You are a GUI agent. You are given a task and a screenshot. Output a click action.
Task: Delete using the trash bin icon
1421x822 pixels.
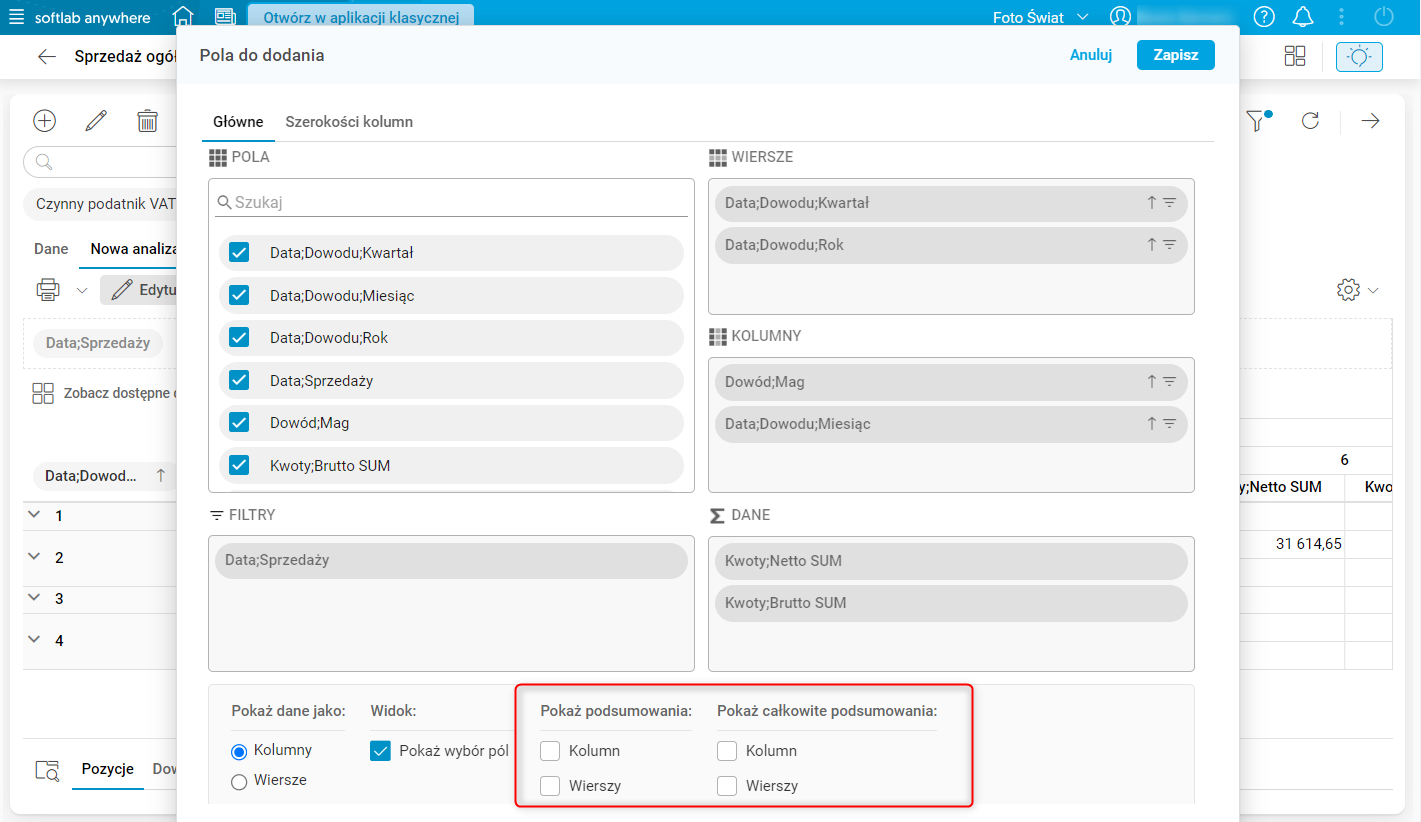coord(148,121)
